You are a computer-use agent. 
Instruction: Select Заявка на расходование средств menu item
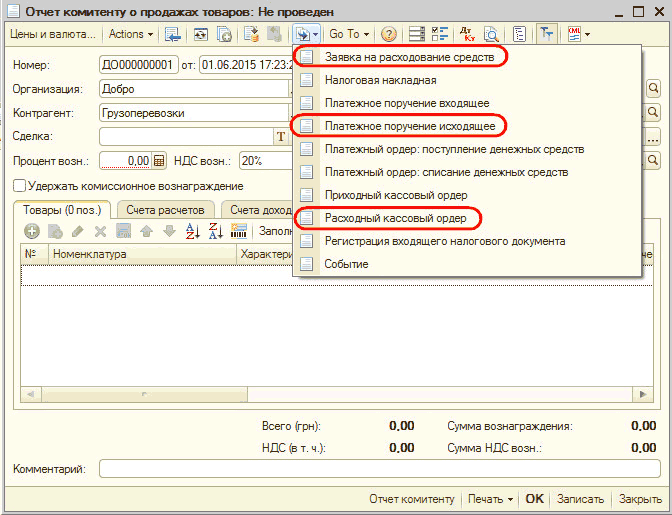pos(409,57)
